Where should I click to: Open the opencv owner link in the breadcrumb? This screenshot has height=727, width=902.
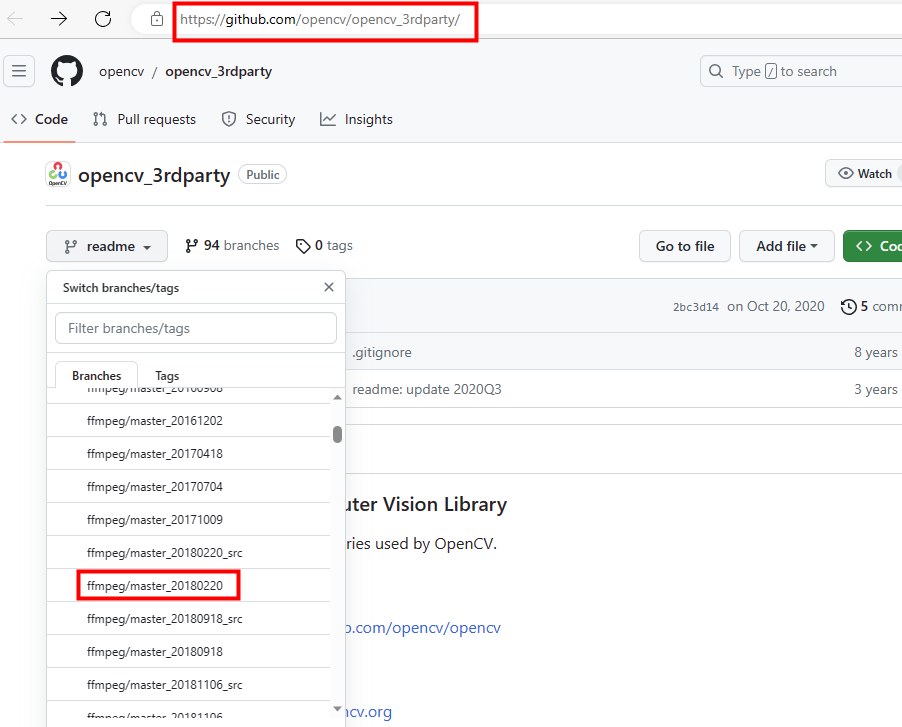(121, 71)
